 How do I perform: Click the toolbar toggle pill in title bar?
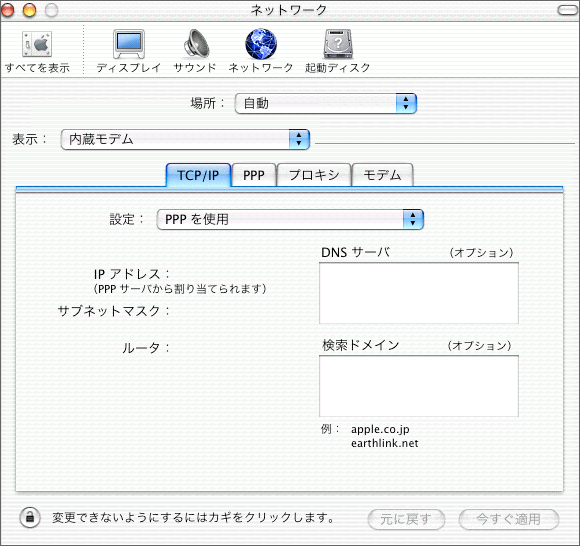click(x=567, y=10)
